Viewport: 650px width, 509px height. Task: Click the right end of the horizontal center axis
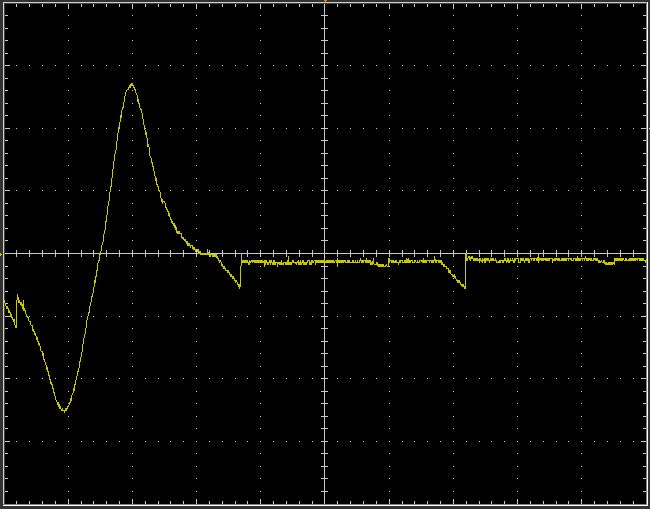(x=645, y=253)
